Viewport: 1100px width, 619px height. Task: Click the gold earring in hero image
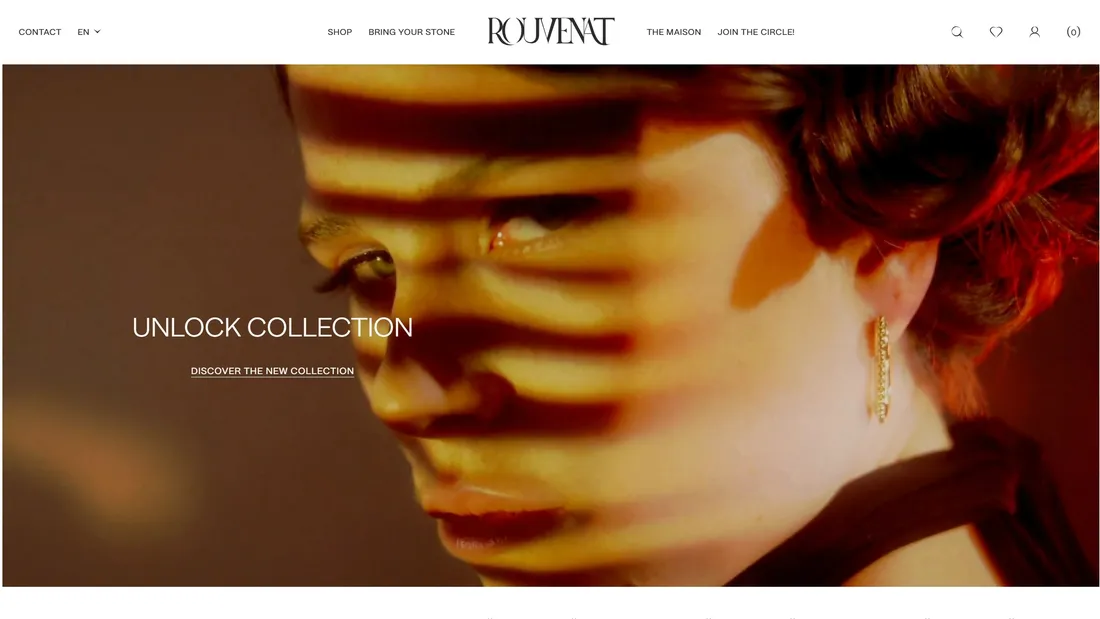(881, 369)
